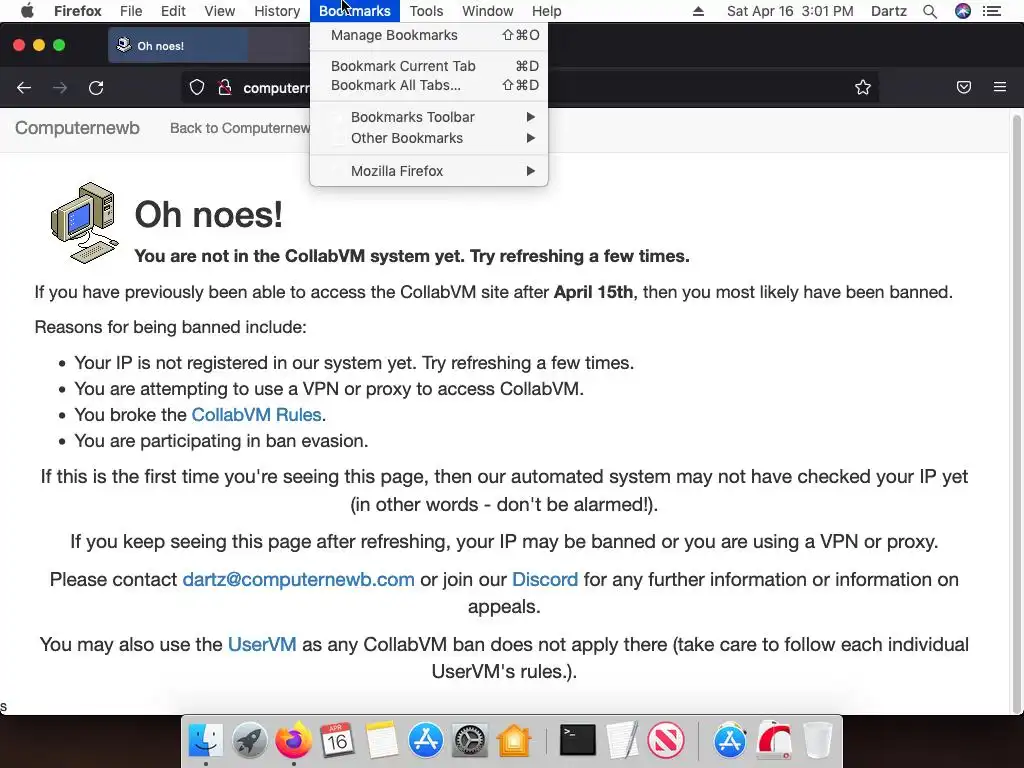This screenshot has height=768, width=1024.
Task: Click Computernewb site brand link
Action: (77, 128)
